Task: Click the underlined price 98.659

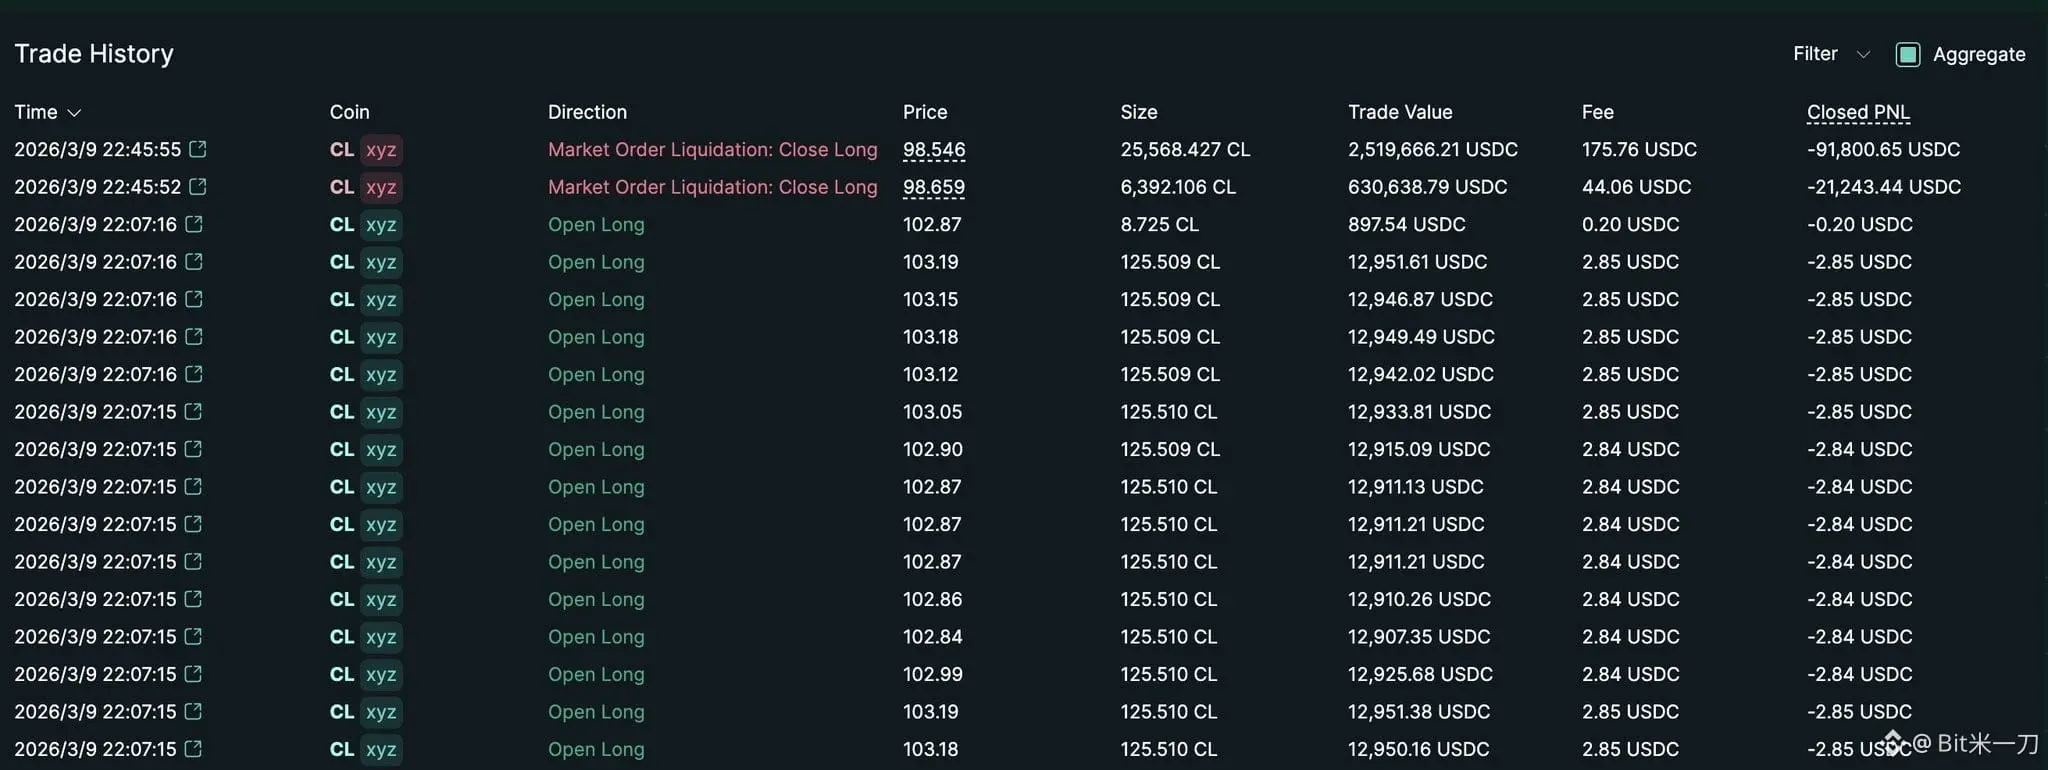Action: pyautogui.click(x=934, y=188)
